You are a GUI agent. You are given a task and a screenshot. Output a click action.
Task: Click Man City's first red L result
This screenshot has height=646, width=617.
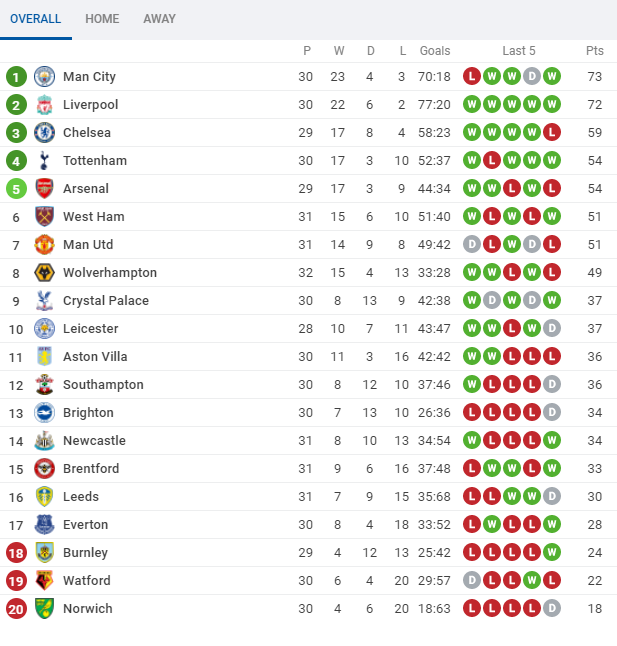pyautogui.click(x=472, y=77)
